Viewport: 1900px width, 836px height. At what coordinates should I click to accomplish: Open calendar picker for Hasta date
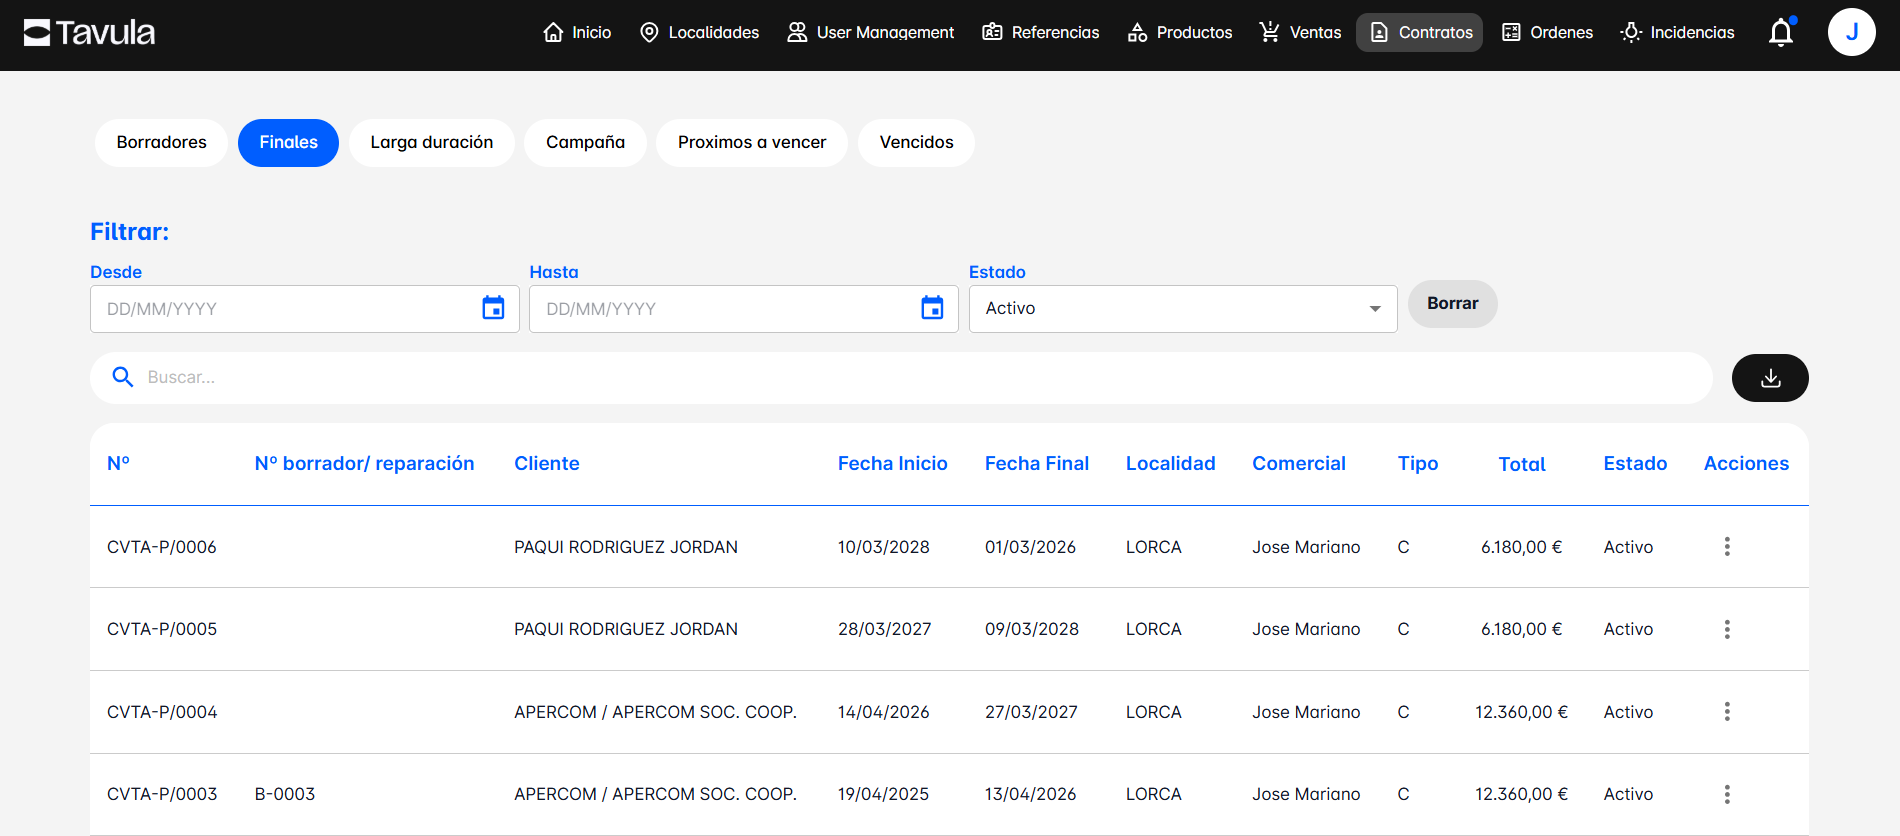click(x=932, y=308)
